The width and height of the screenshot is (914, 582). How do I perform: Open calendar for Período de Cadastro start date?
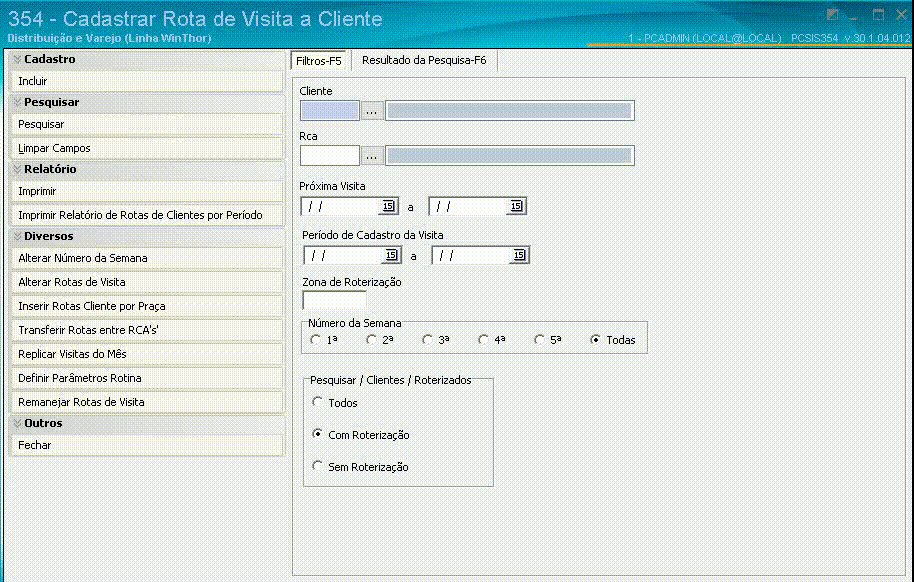(x=391, y=255)
